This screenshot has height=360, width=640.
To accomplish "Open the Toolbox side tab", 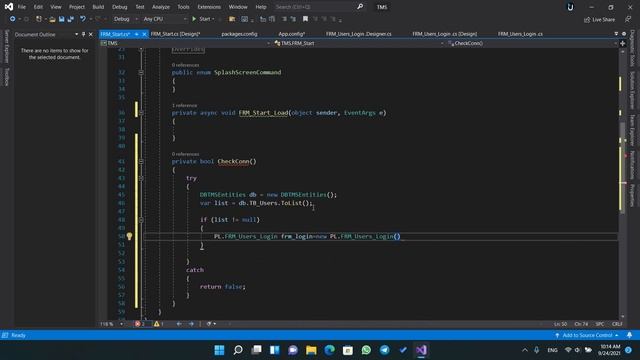I will [6, 77].
